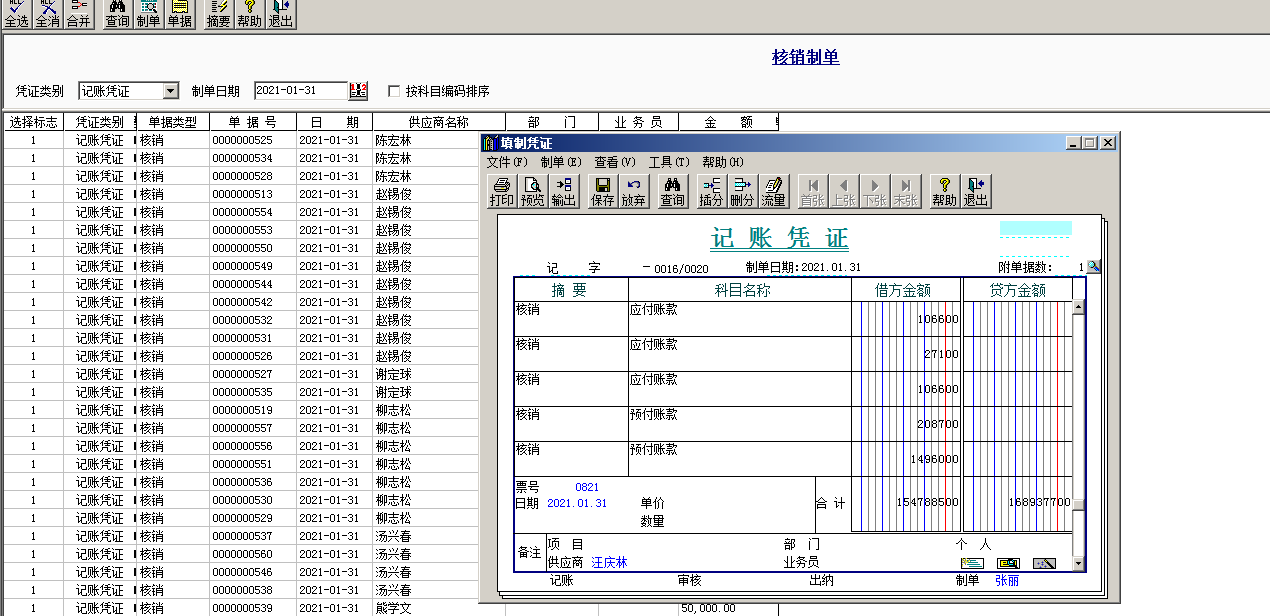Click 查询 search icon in voucher window
1270x616 pixels.
click(x=673, y=192)
